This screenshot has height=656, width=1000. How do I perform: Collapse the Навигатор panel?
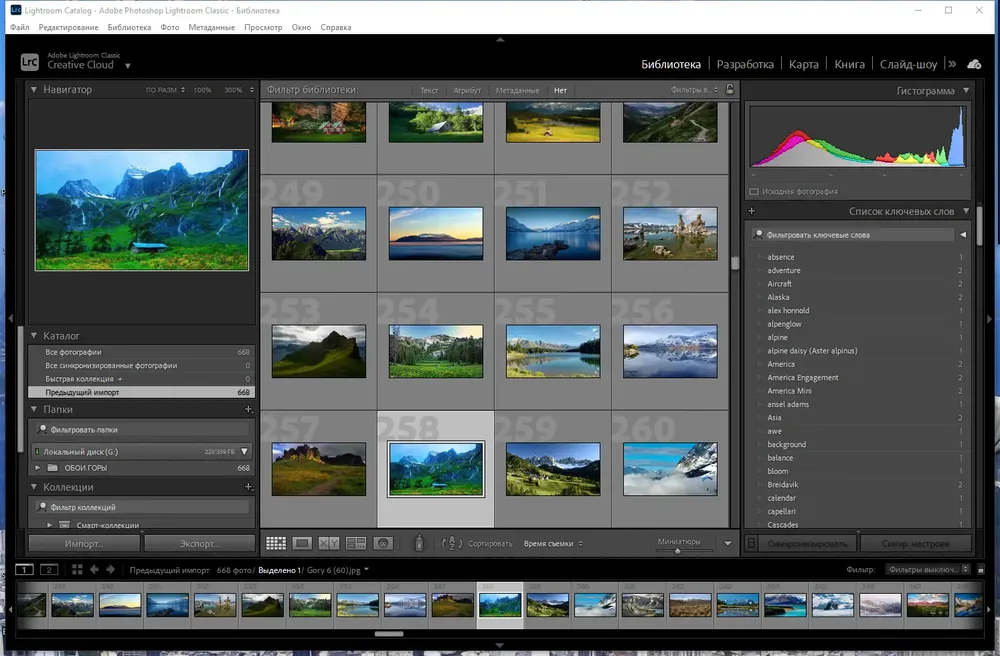tap(35, 90)
